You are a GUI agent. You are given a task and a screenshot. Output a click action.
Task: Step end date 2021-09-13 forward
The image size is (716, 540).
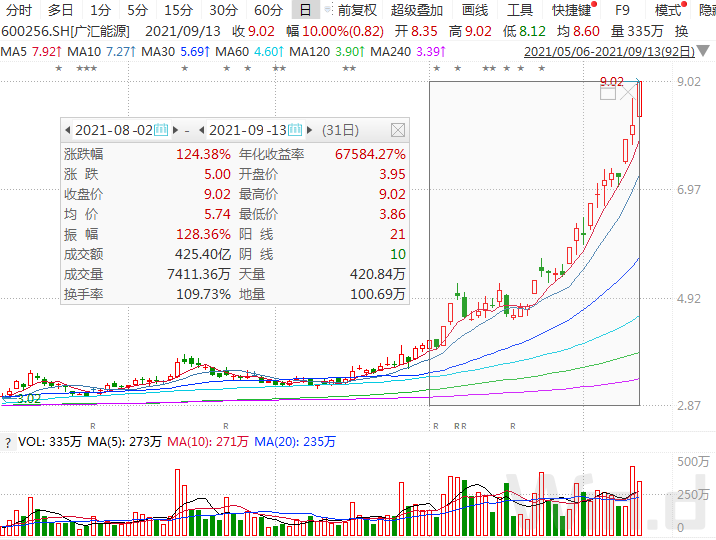click(x=310, y=130)
